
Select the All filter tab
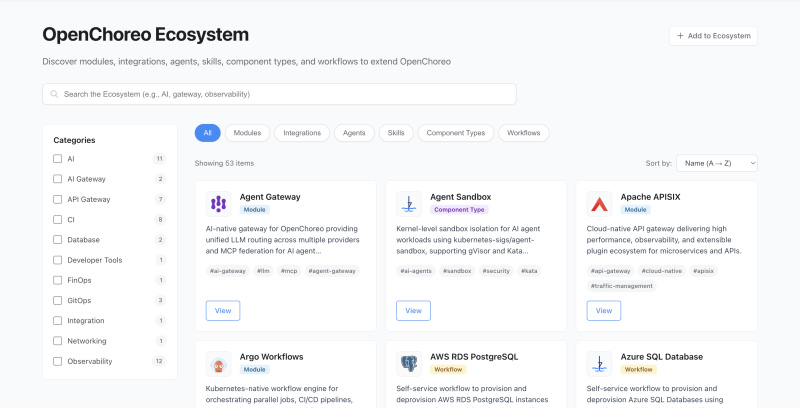208,133
